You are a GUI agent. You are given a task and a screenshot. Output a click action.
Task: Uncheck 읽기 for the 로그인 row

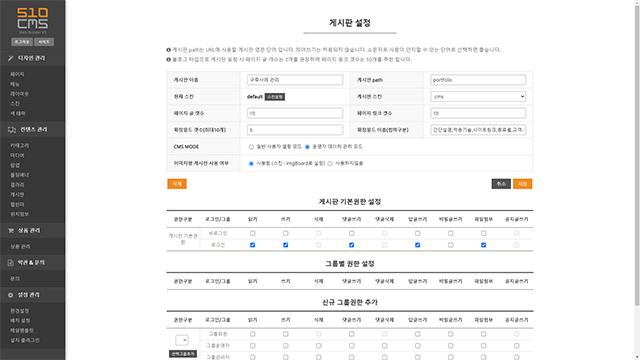[x=253, y=245]
